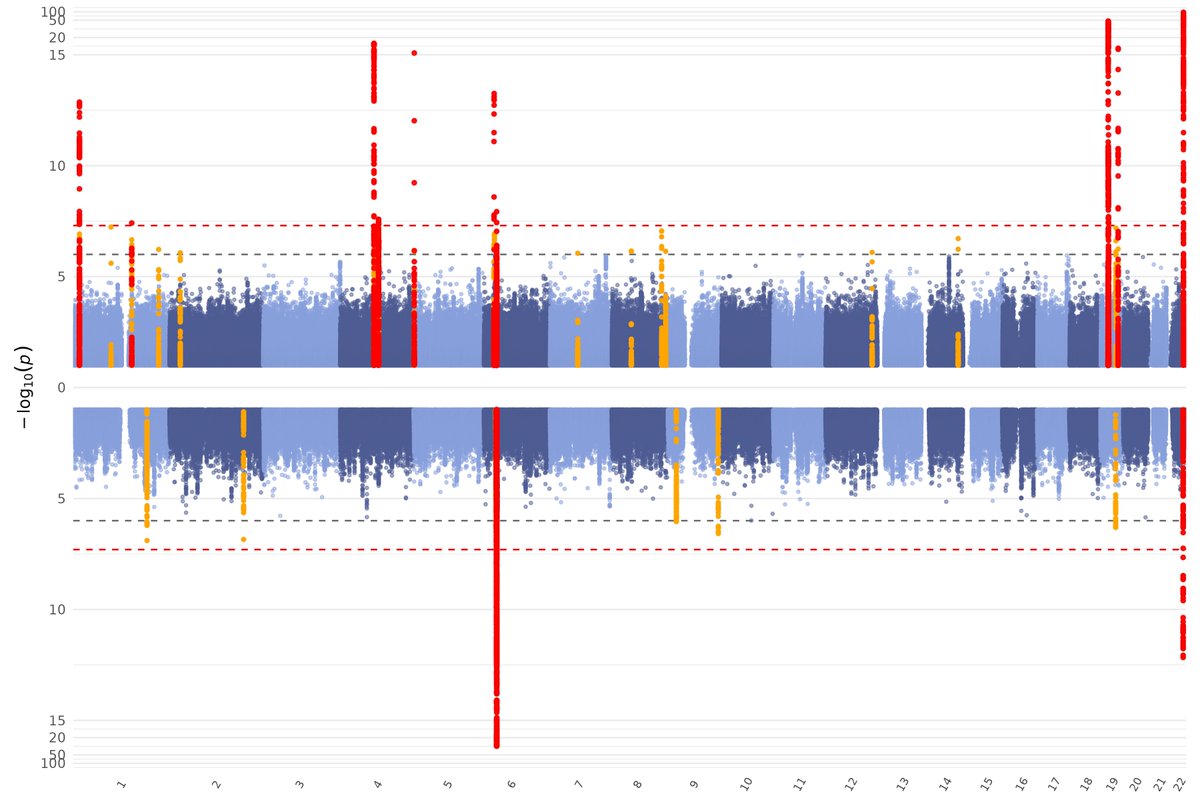Viewport: 1200px width, 800px height.
Task: Select the chromosome 22 x-axis label
Action: (1180, 784)
